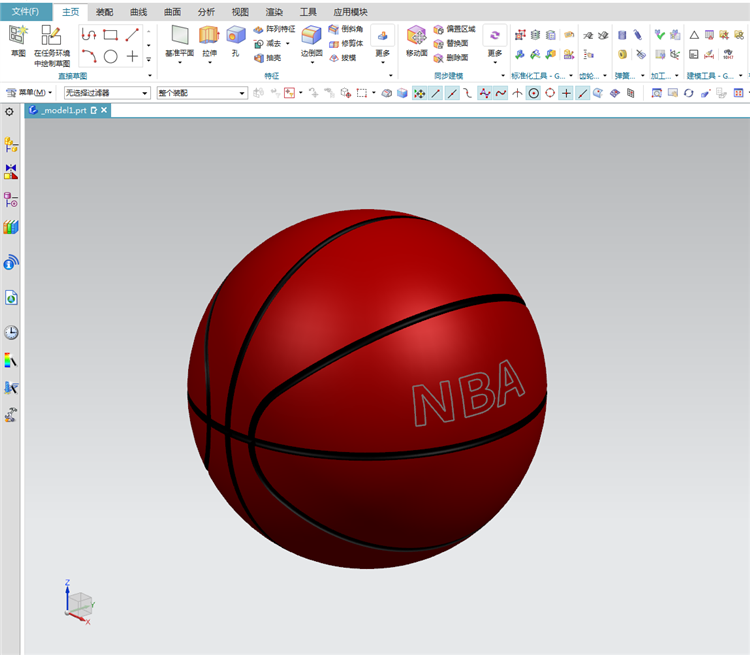Click the 阵列特征 pattern feature button
Viewport: 750px width, 655px height.
point(275,29)
